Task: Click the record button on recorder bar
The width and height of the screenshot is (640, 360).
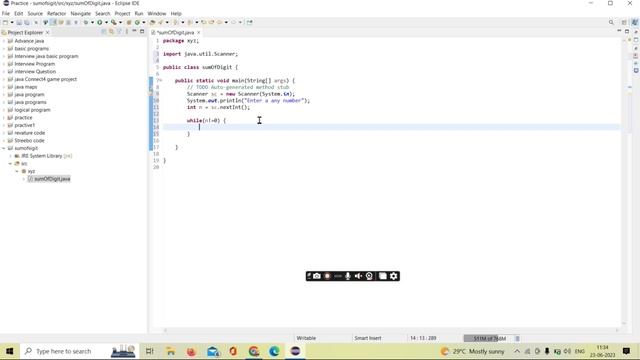Action: 327,276
